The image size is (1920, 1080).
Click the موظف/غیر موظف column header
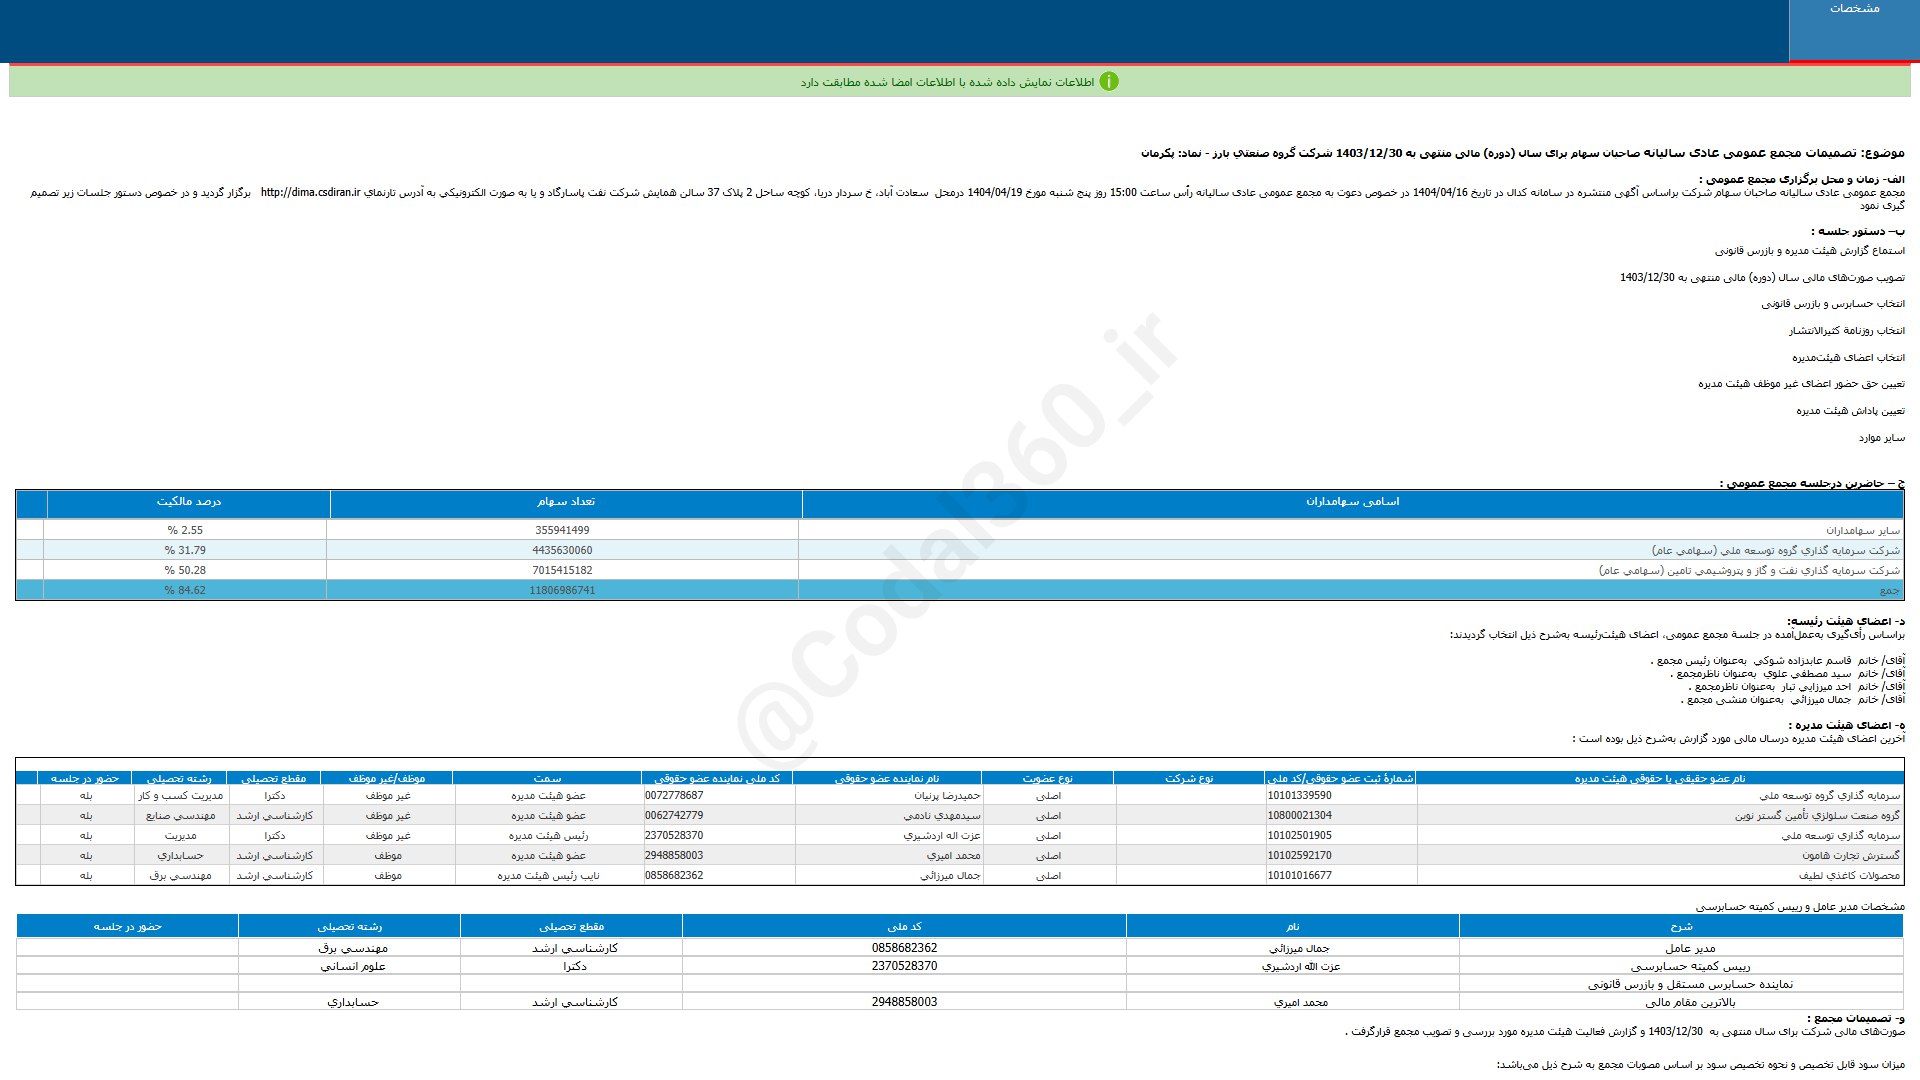point(387,778)
